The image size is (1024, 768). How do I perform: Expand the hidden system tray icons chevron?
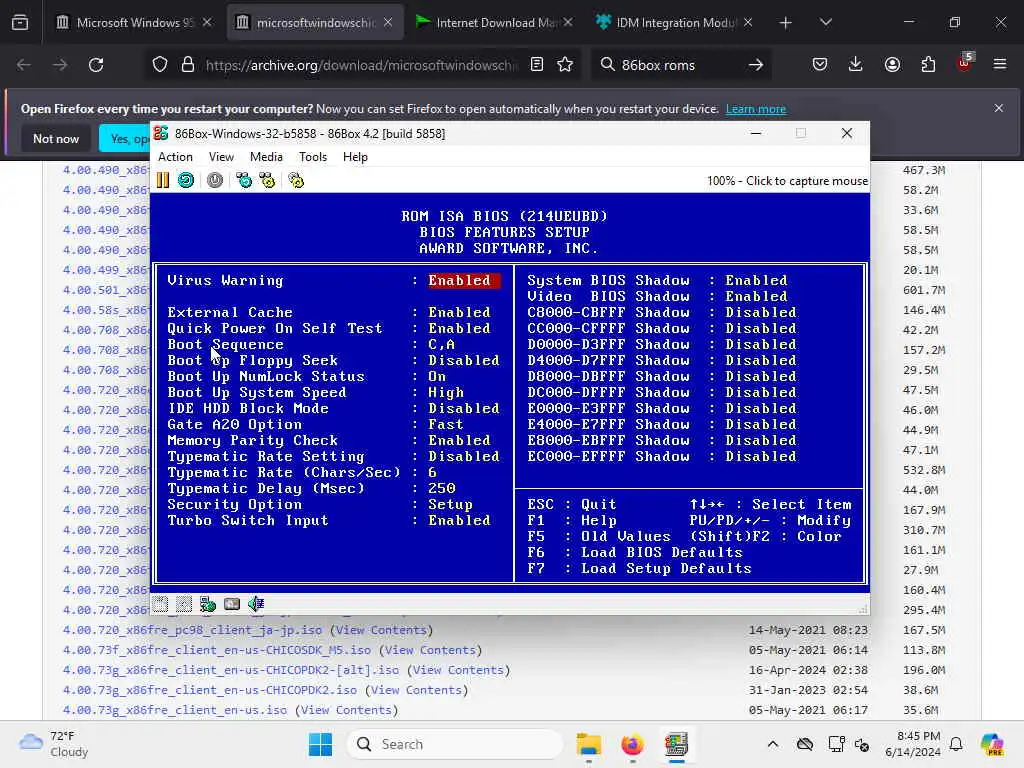click(x=773, y=744)
